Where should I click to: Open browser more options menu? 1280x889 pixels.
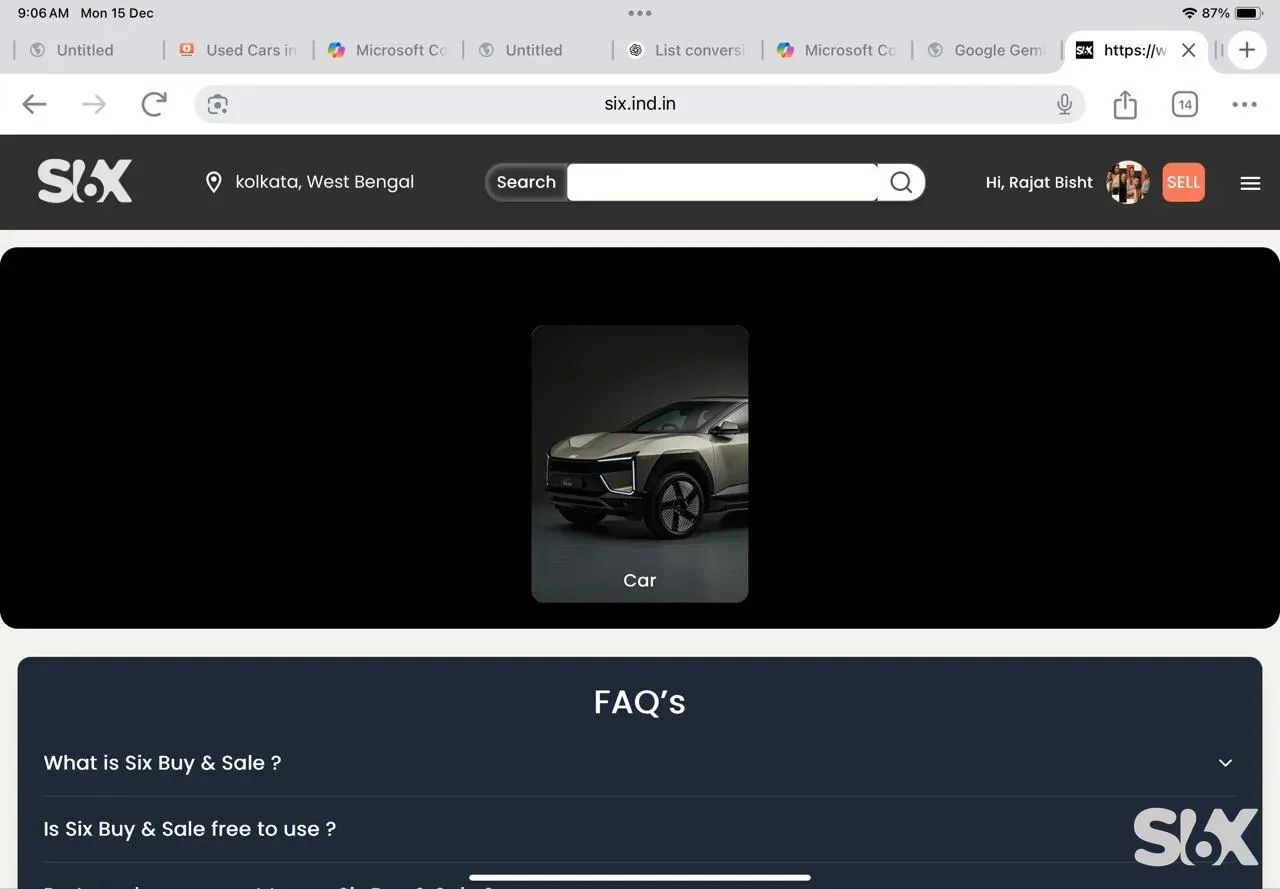point(1244,104)
